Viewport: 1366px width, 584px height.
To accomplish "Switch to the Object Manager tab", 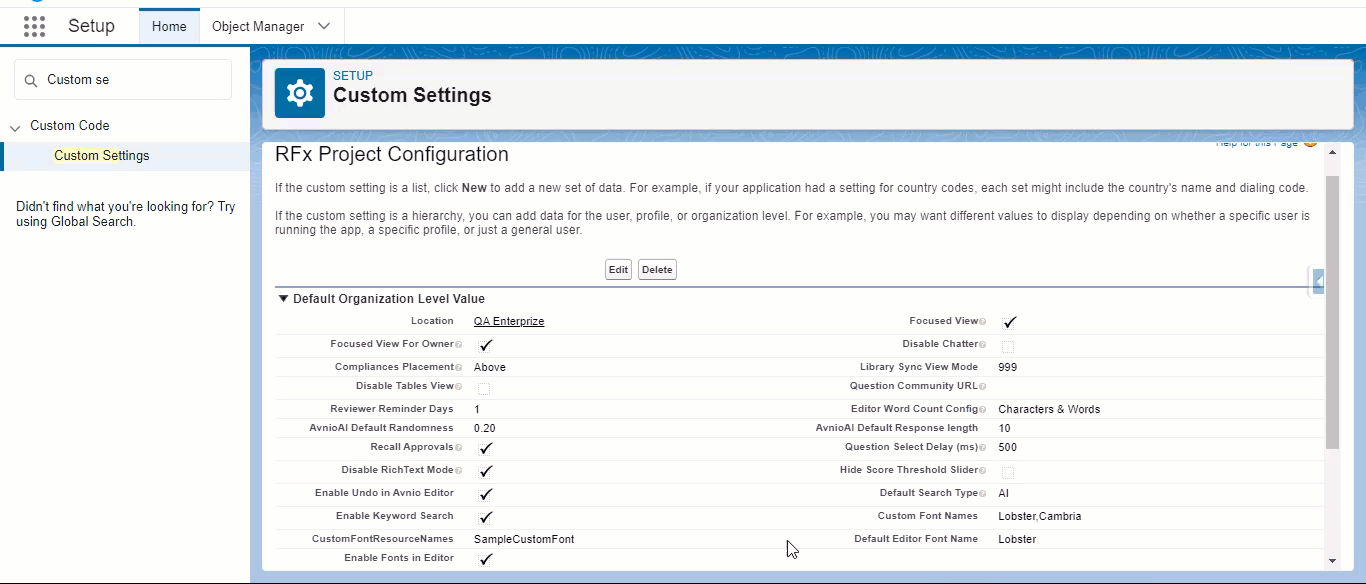I will point(258,27).
